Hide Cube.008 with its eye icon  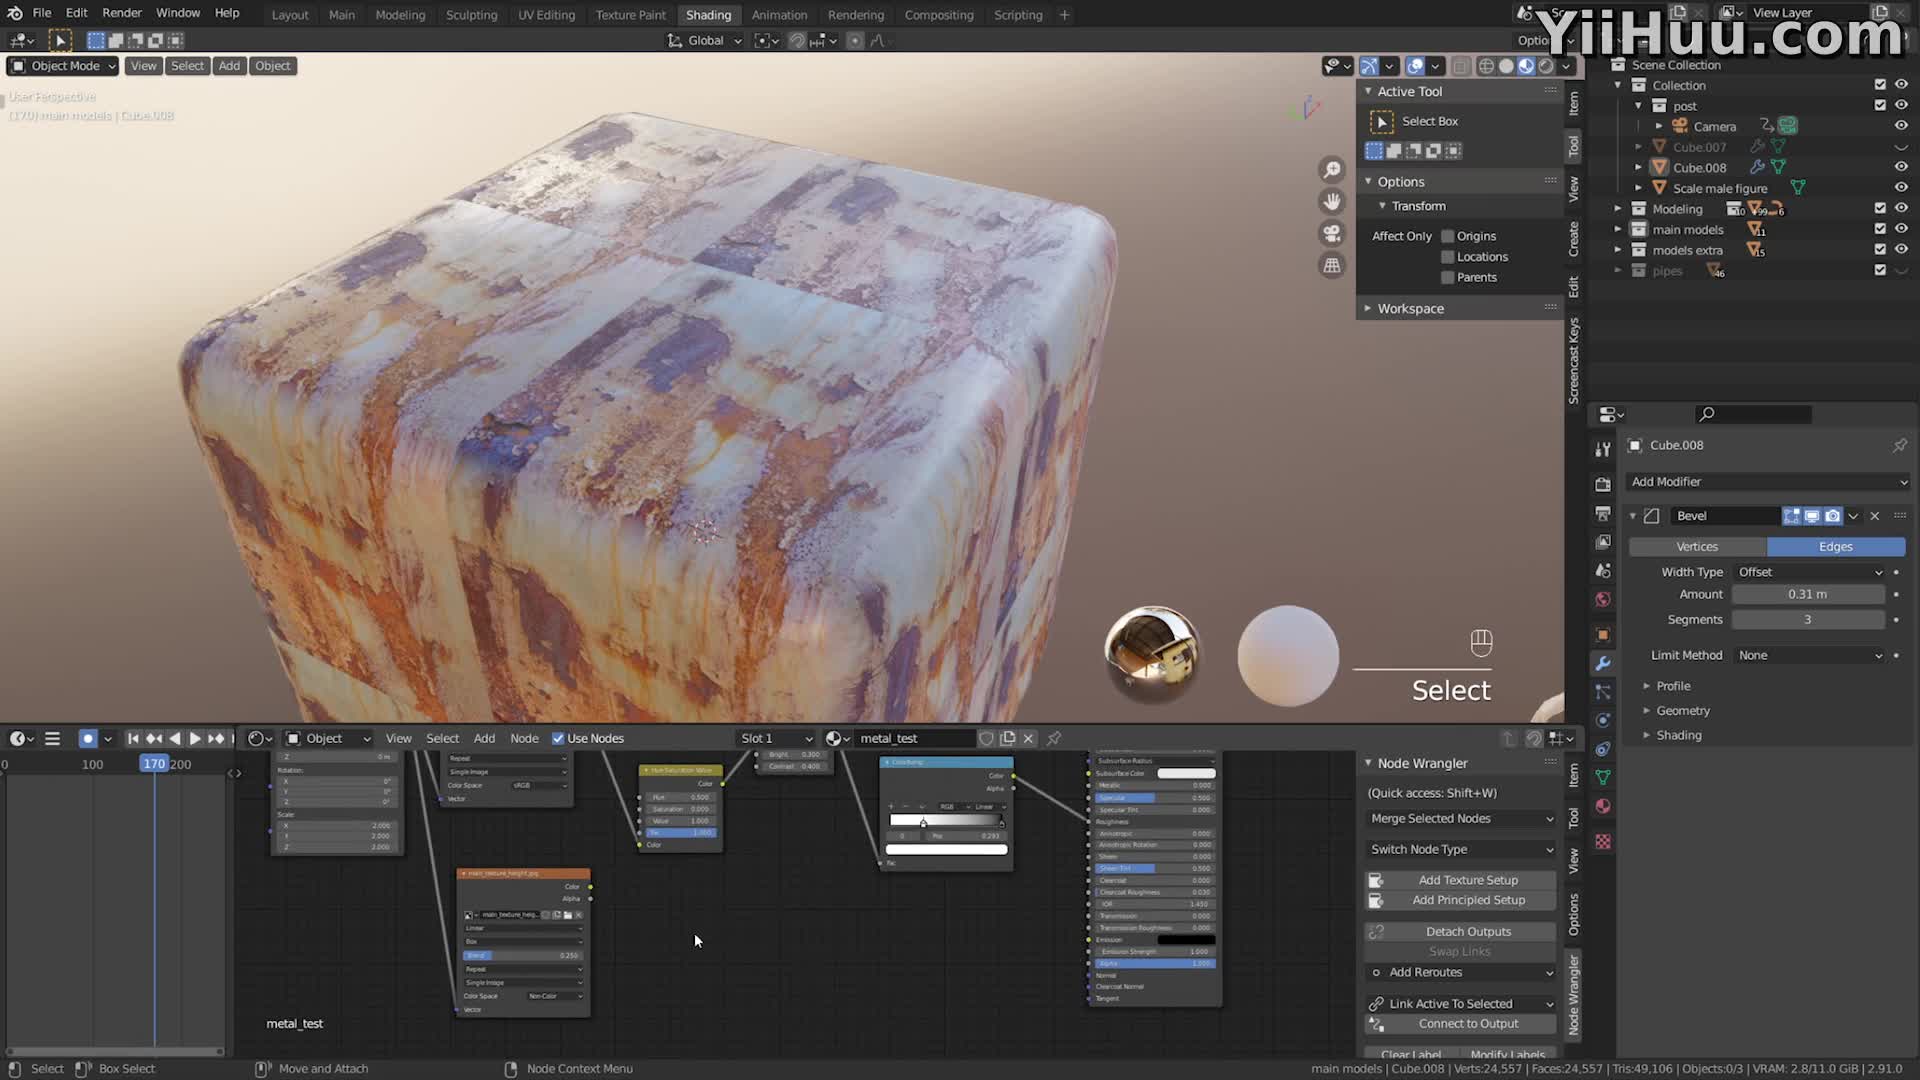click(x=1901, y=167)
